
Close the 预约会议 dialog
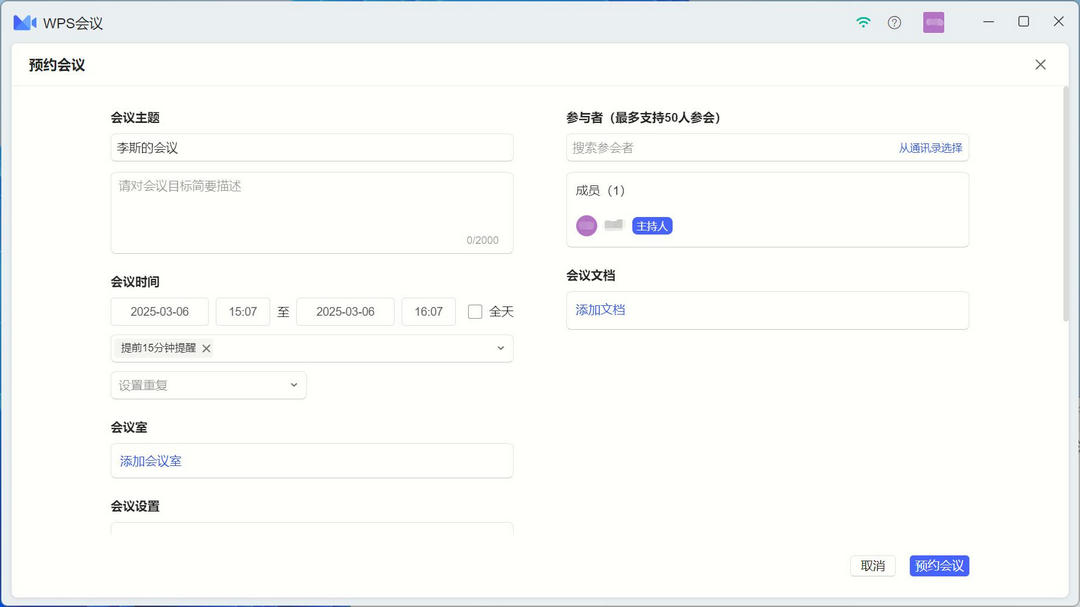[1040, 64]
